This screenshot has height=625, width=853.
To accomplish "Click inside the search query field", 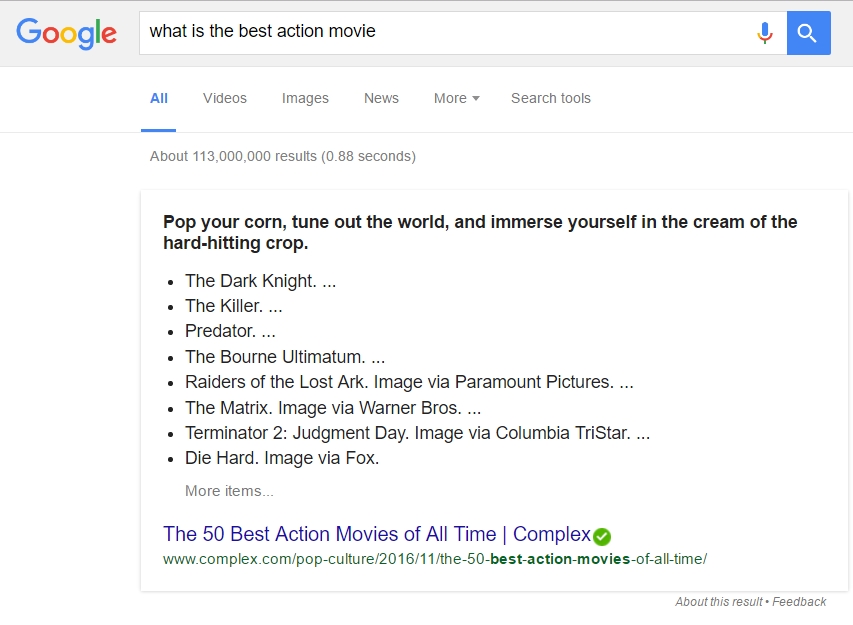I will (440, 32).
